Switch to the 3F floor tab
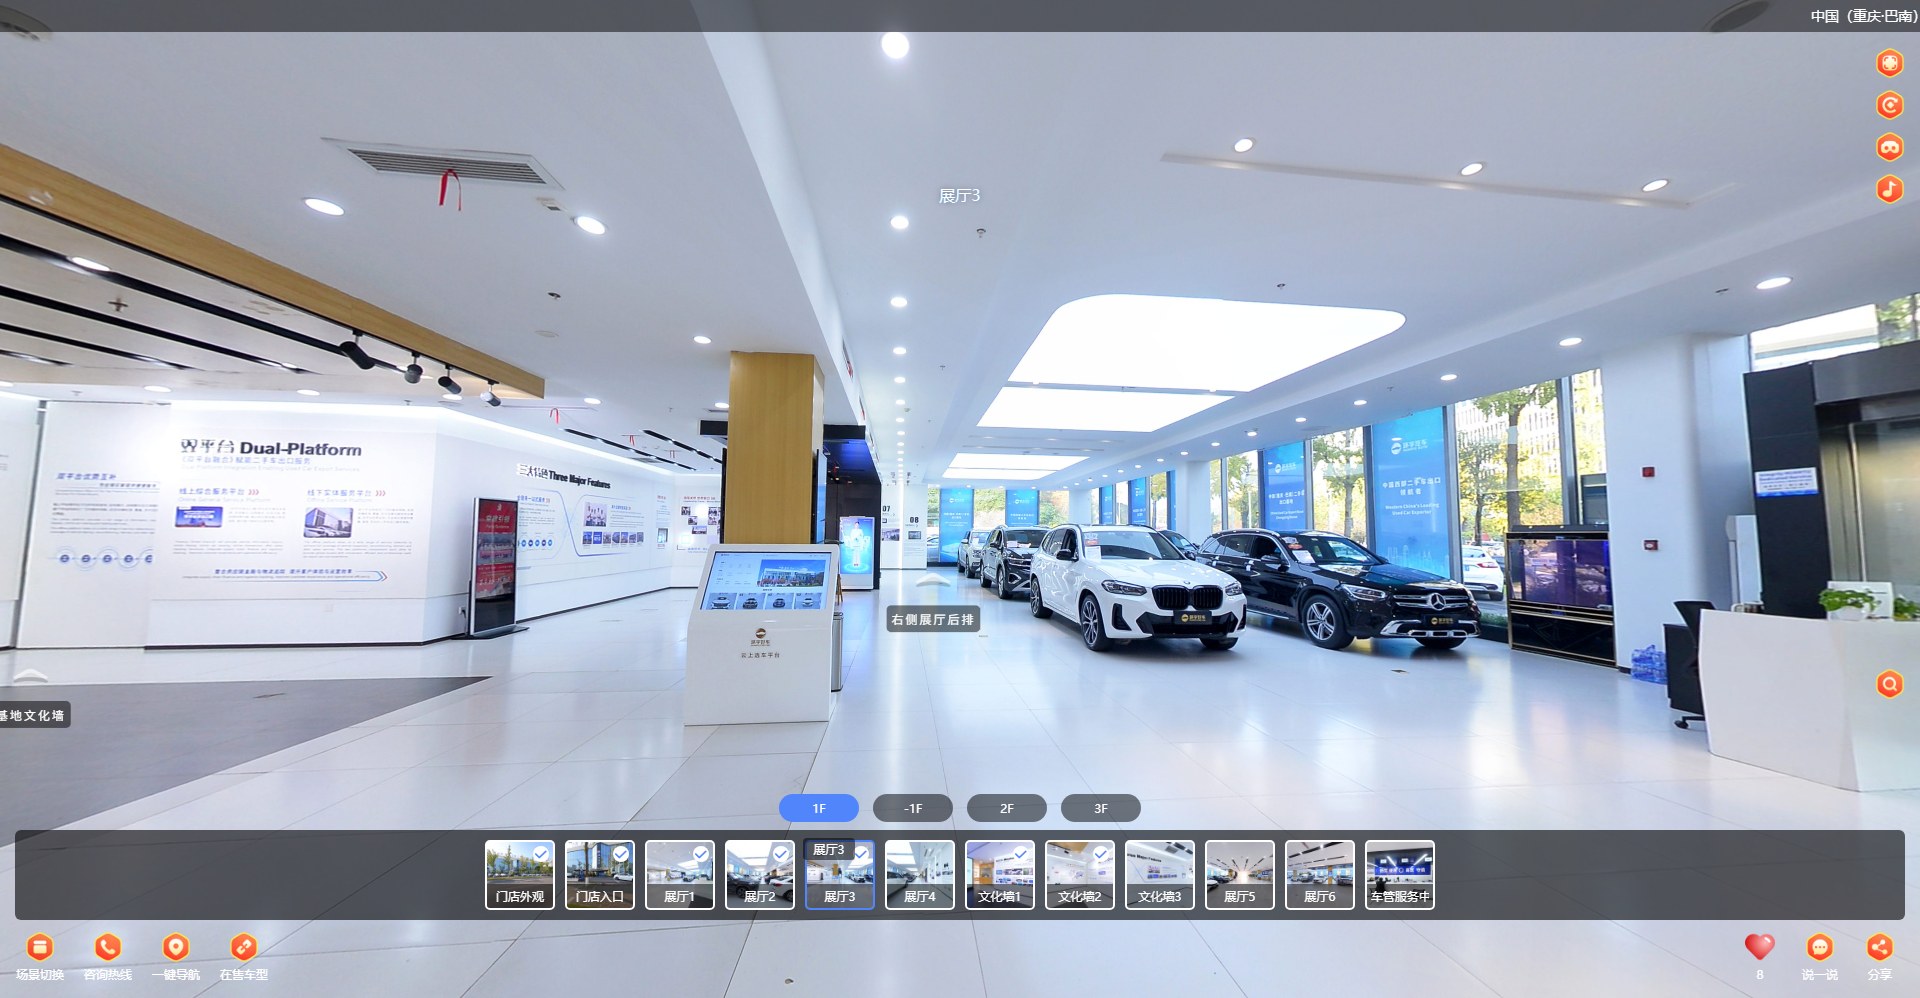1920x998 pixels. 1101,808
